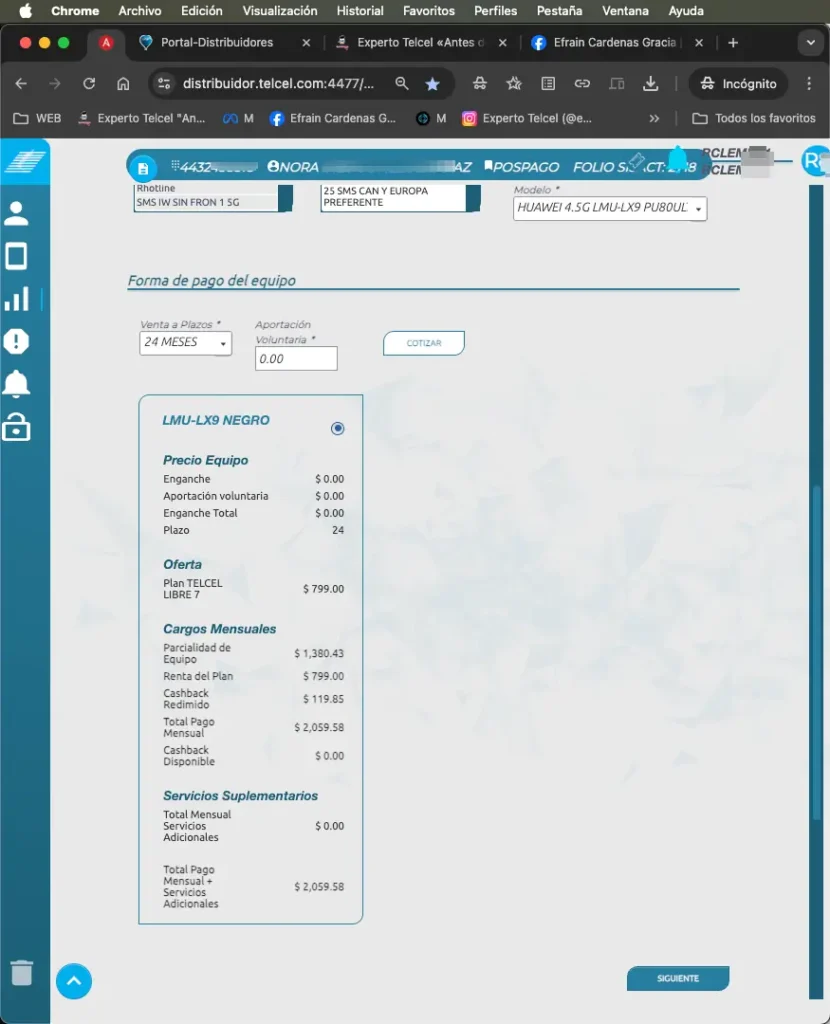
Task: Open the Perfiles menu
Action: pos(495,10)
